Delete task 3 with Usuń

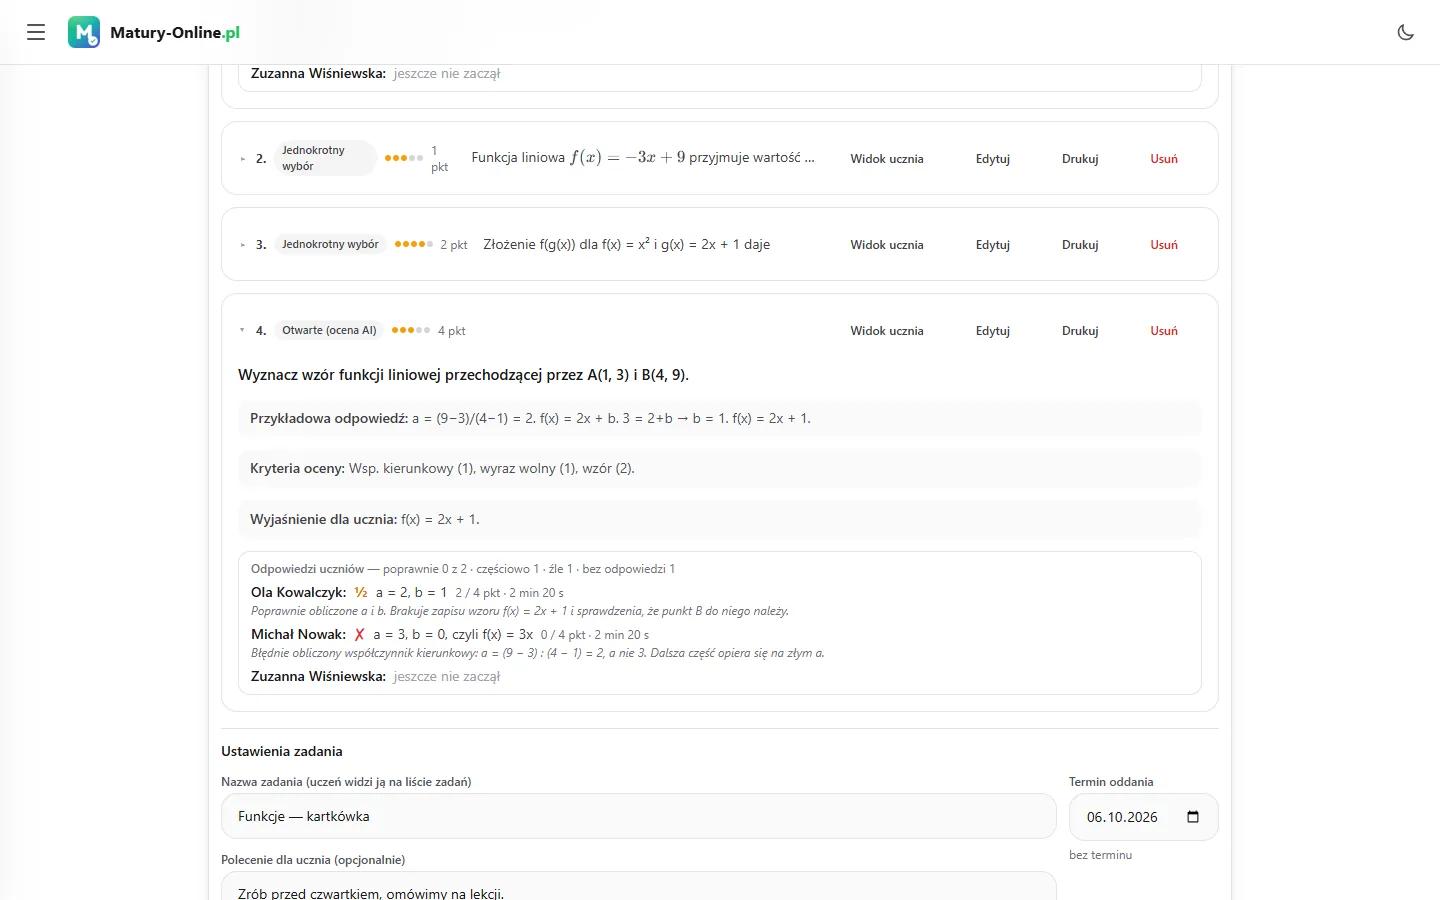click(1164, 245)
